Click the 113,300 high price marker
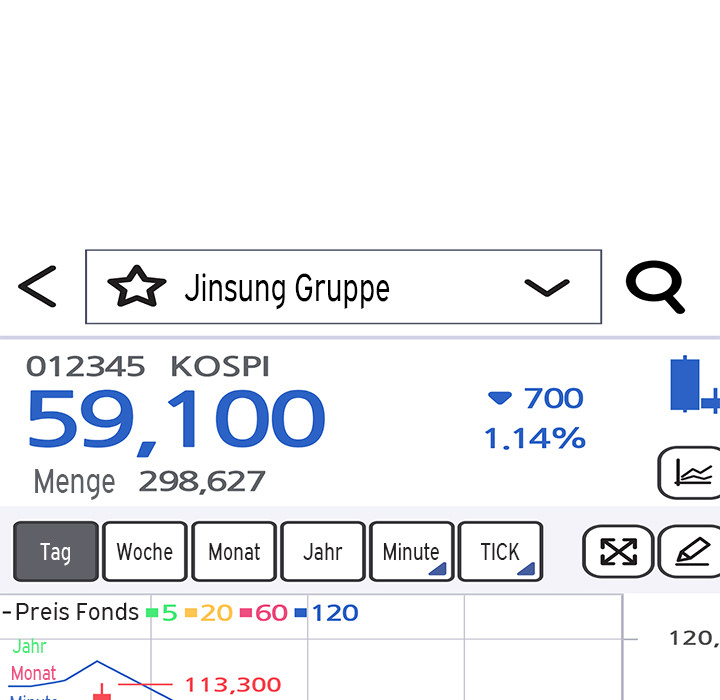This screenshot has height=700, width=720. point(233,685)
